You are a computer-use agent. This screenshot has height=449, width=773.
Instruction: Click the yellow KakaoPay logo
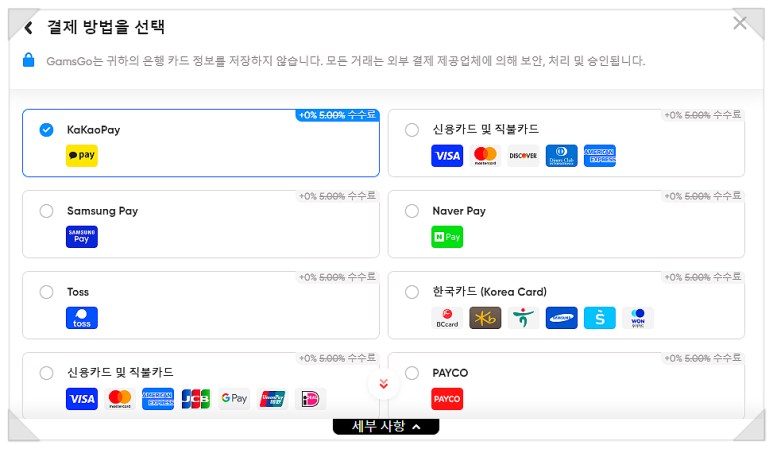(x=82, y=155)
